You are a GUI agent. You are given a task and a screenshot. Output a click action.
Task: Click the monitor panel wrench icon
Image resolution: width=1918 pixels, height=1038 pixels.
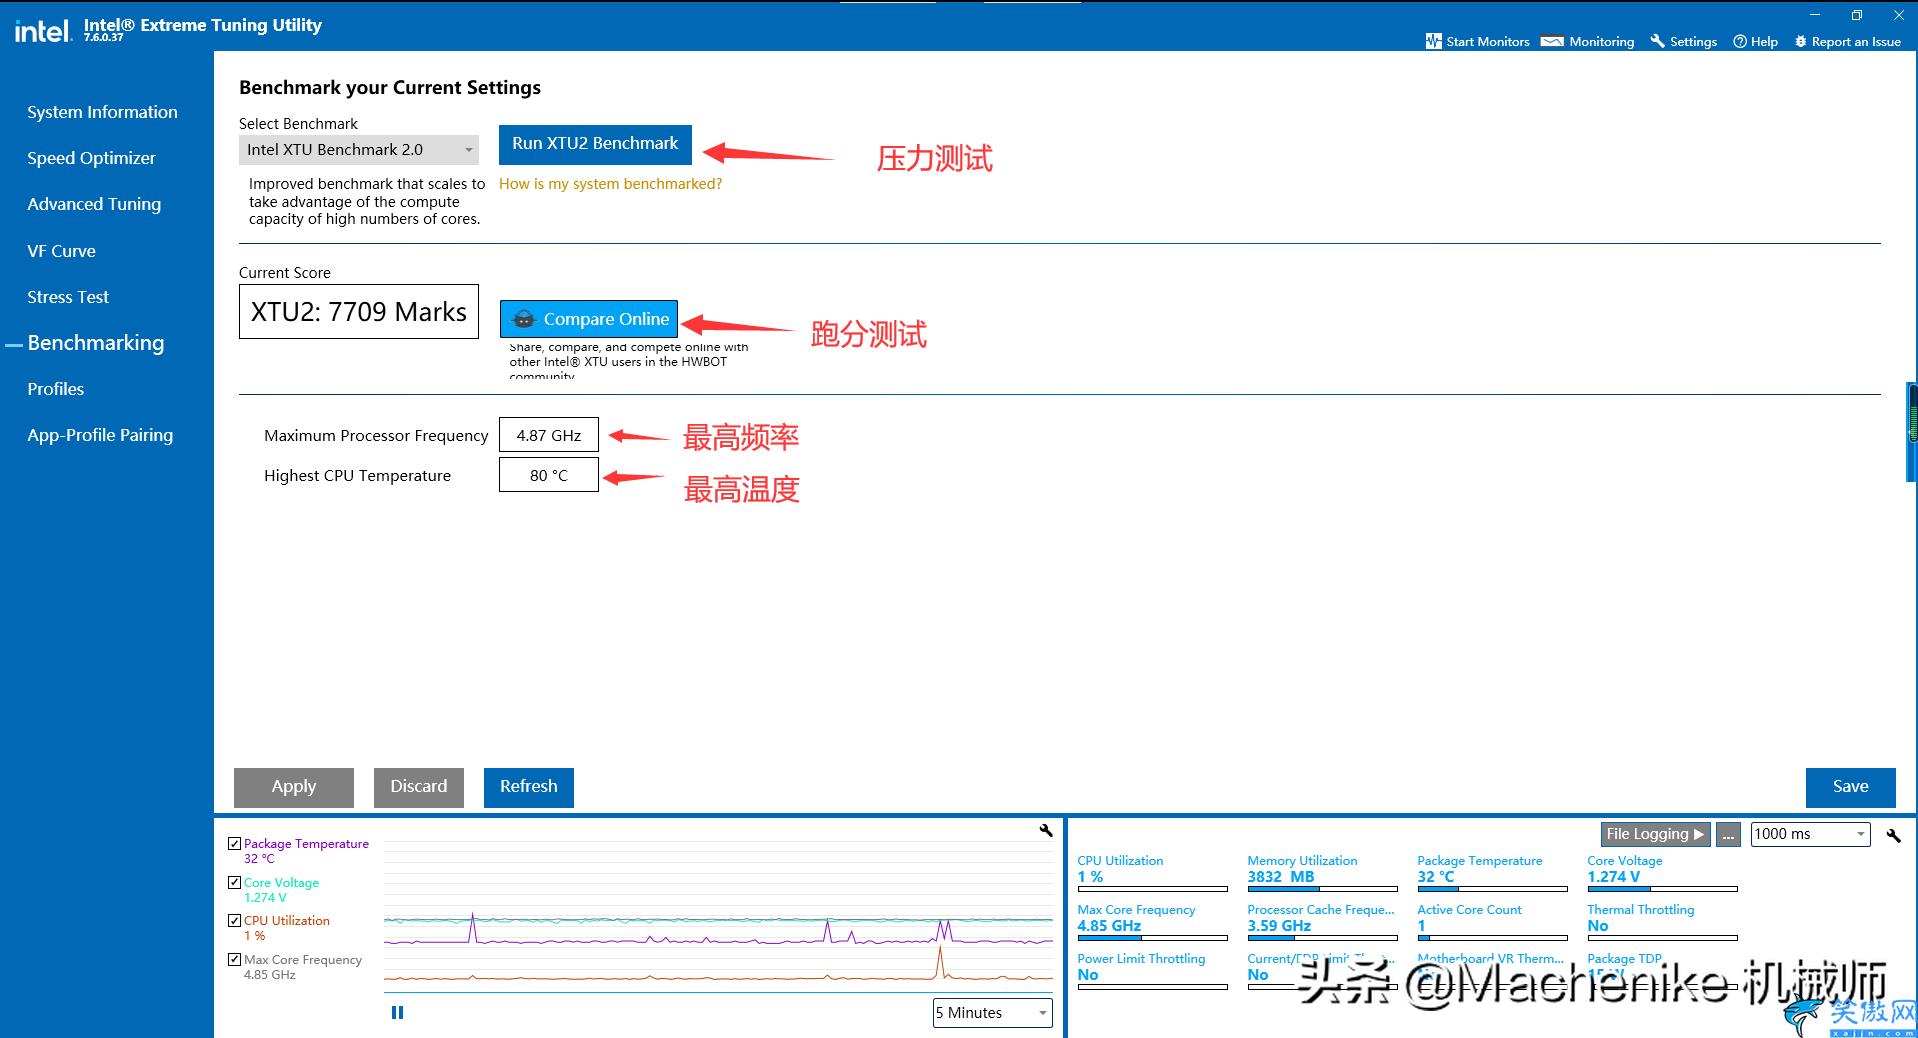1893,835
